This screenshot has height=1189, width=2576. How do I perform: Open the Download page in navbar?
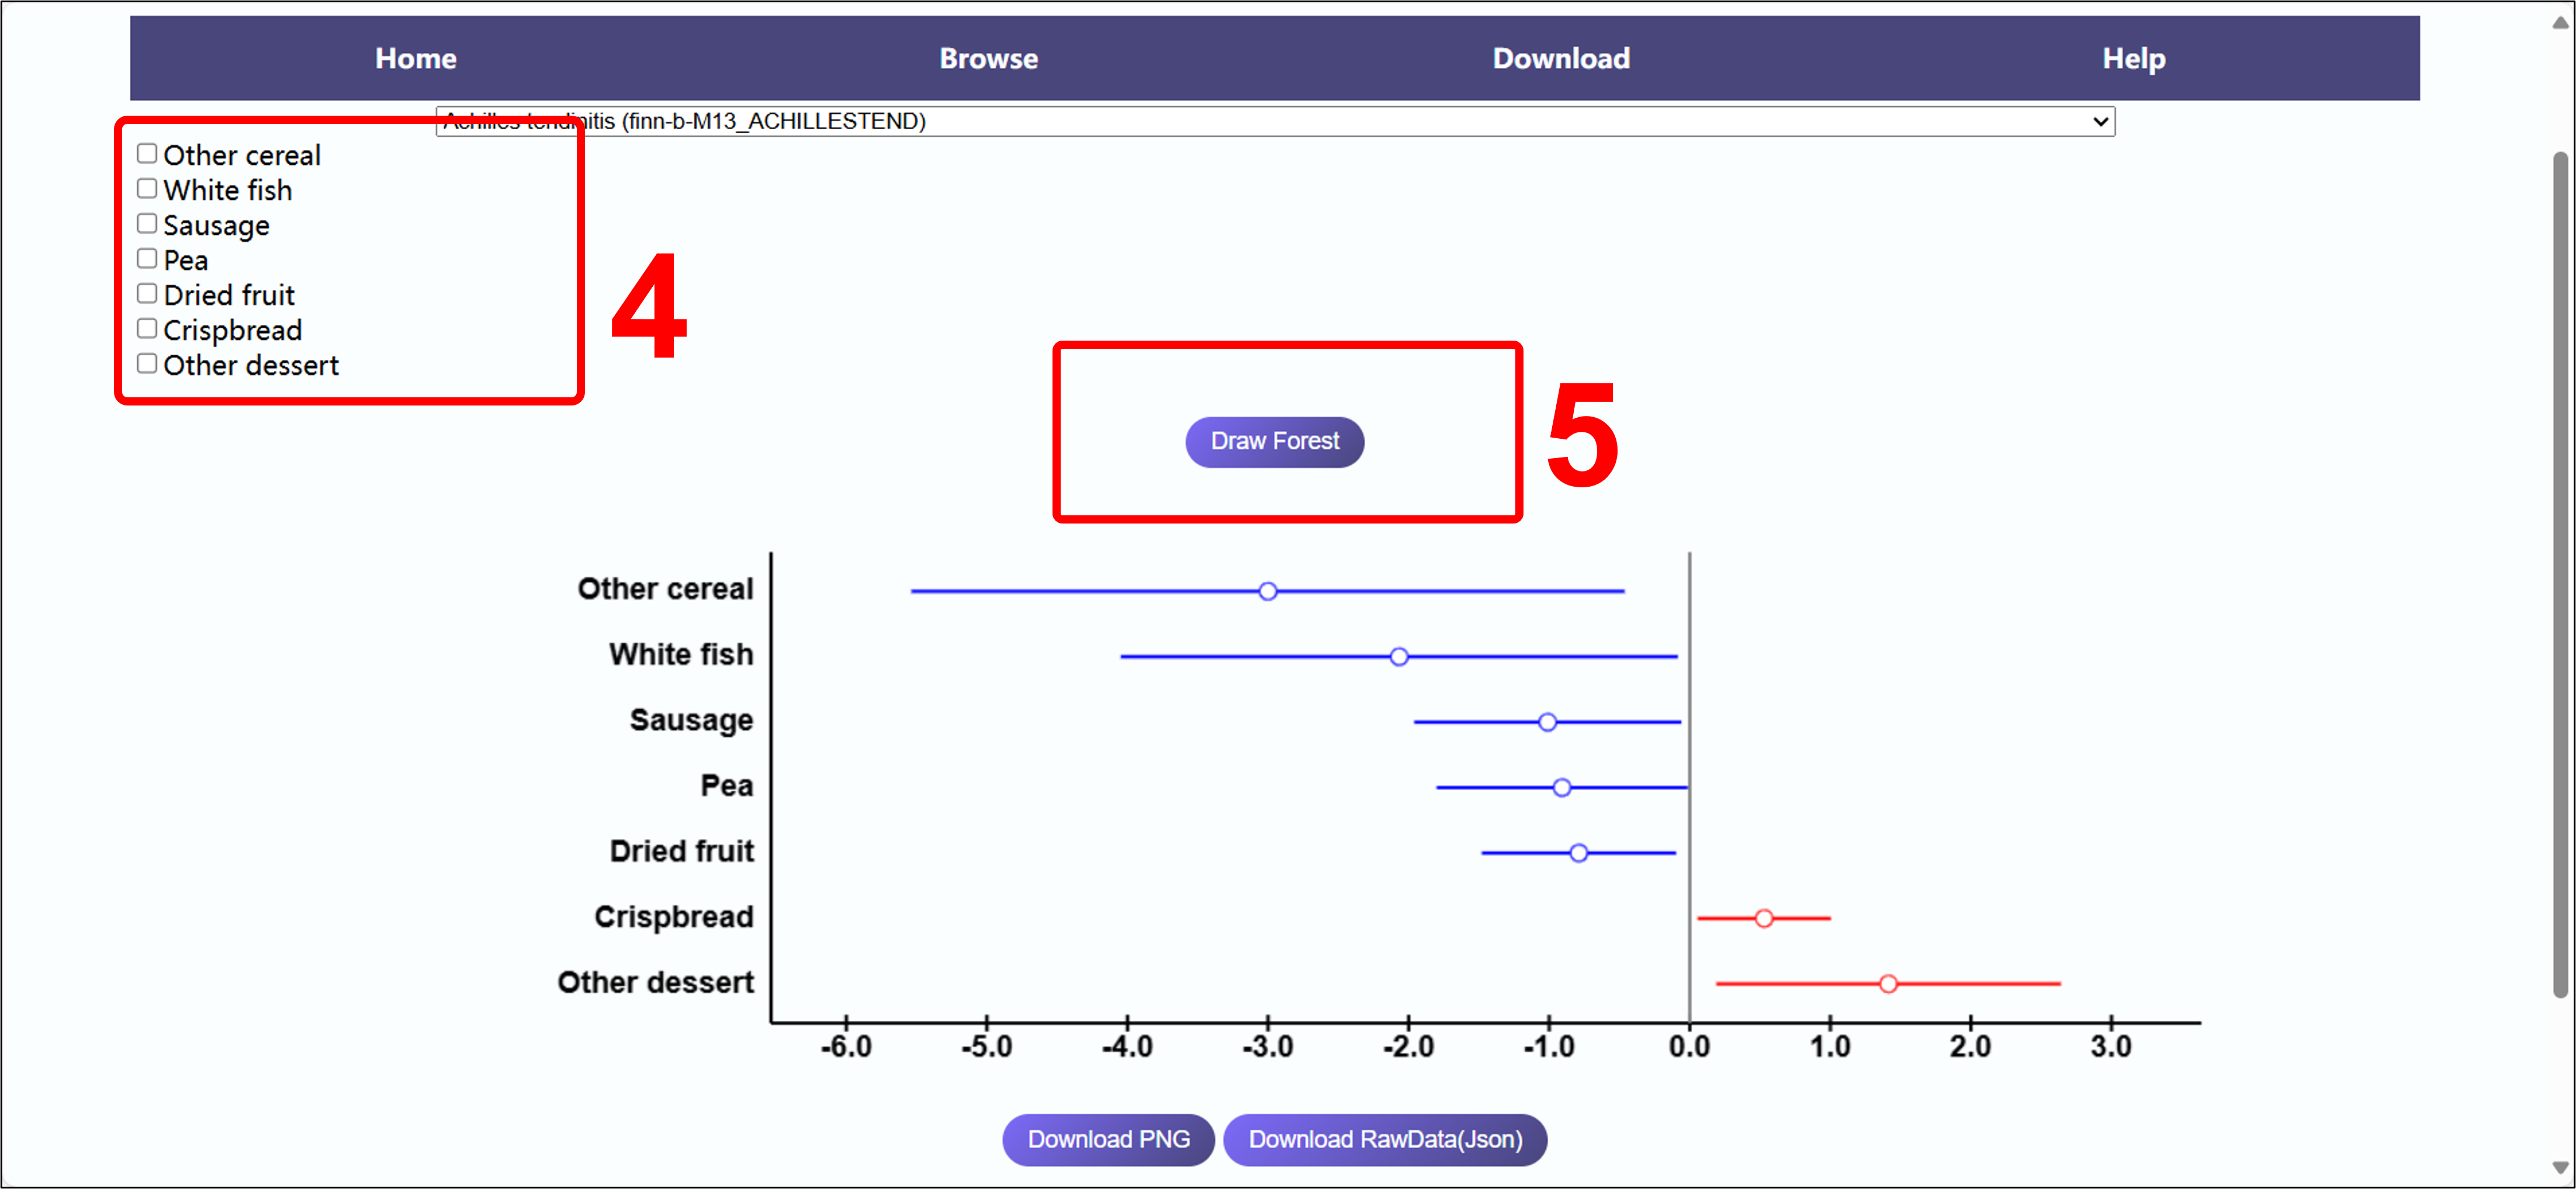tap(1560, 58)
